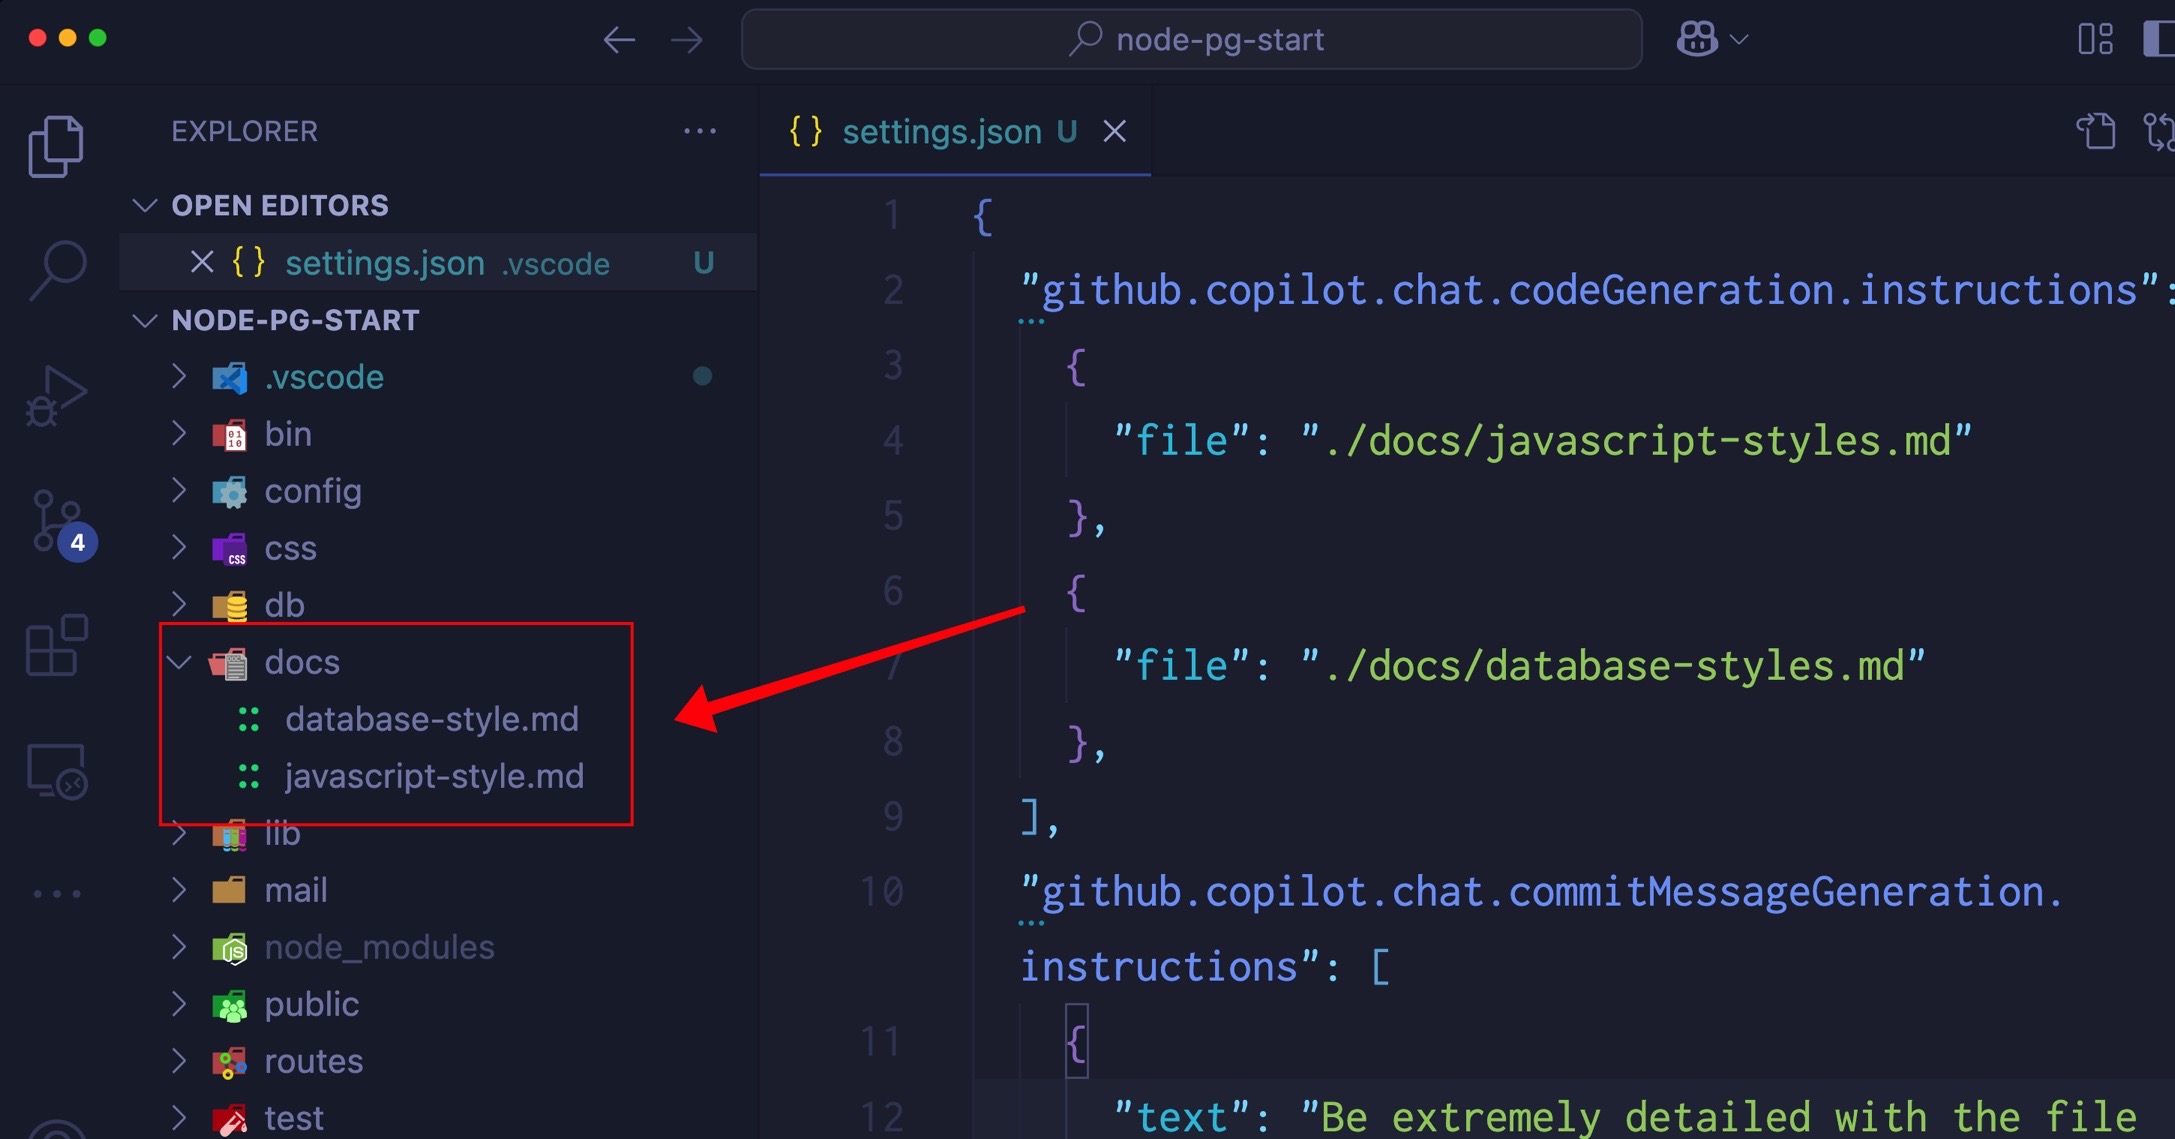Screen dimensions: 2175x1139
Task: Open the Extensions view
Action: click(x=57, y=645)
